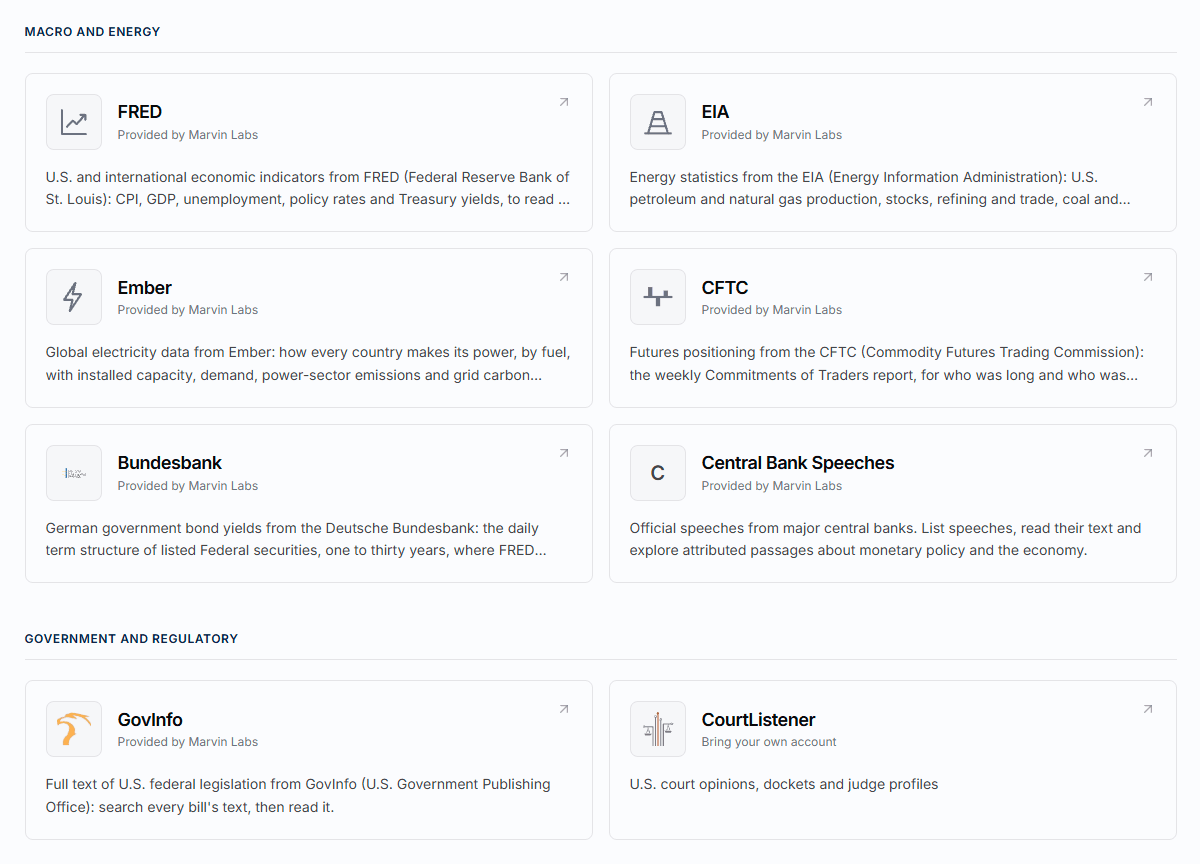Image resolution: width=1200 pixels, height=864 pixels.
Task: Select the Bundesbank card title
Action: click(x=170, y=463)
